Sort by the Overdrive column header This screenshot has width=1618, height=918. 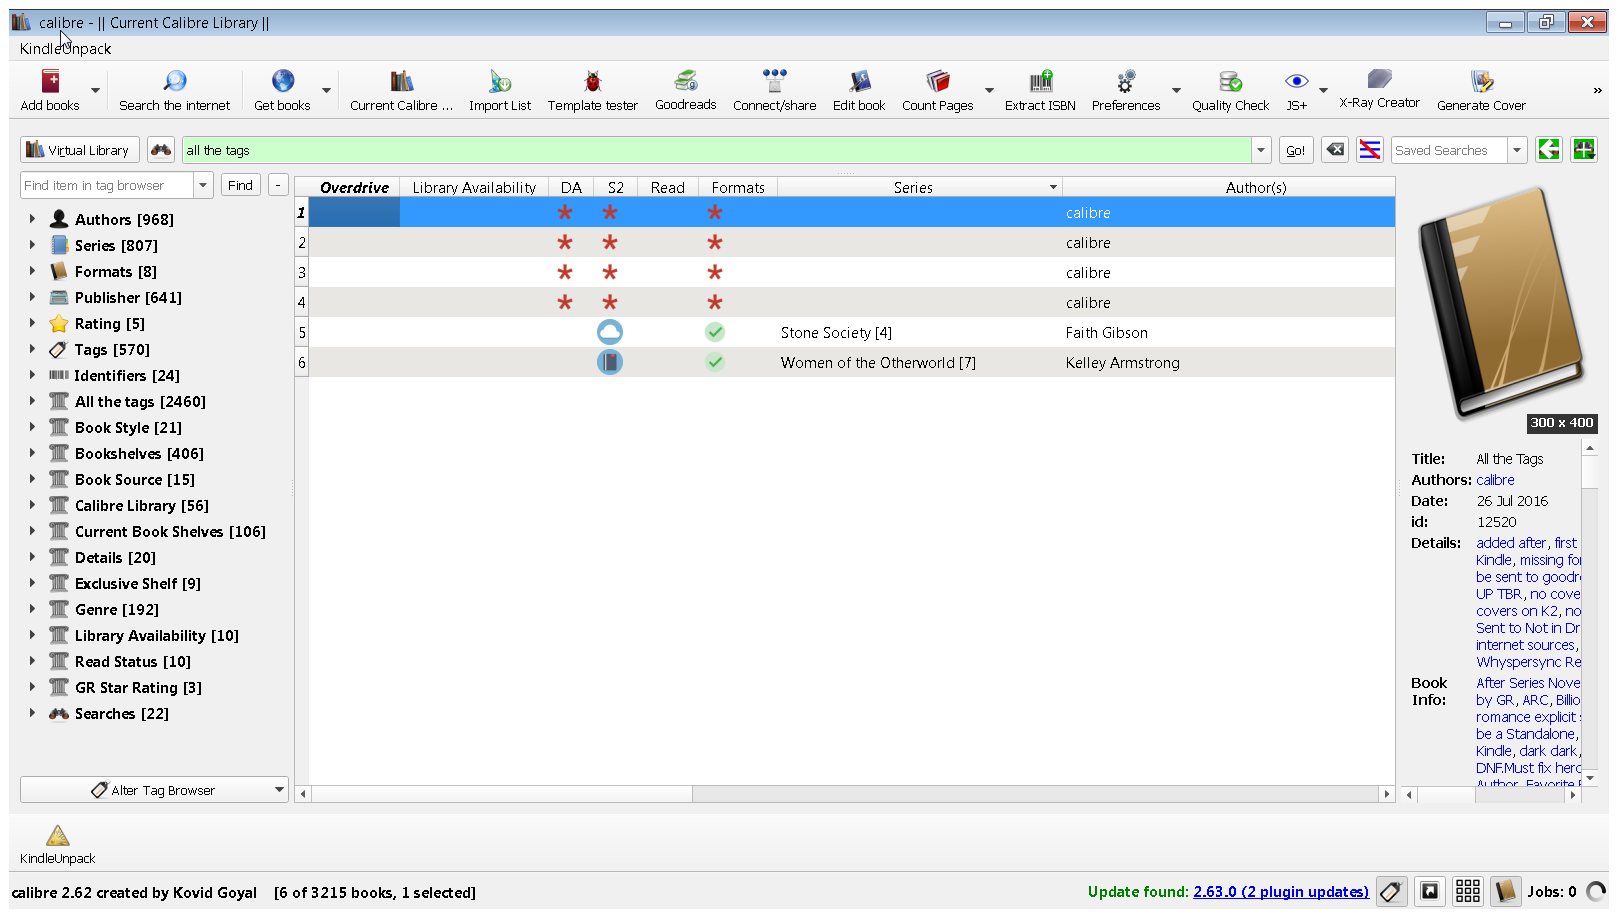[x=354, y=187]
